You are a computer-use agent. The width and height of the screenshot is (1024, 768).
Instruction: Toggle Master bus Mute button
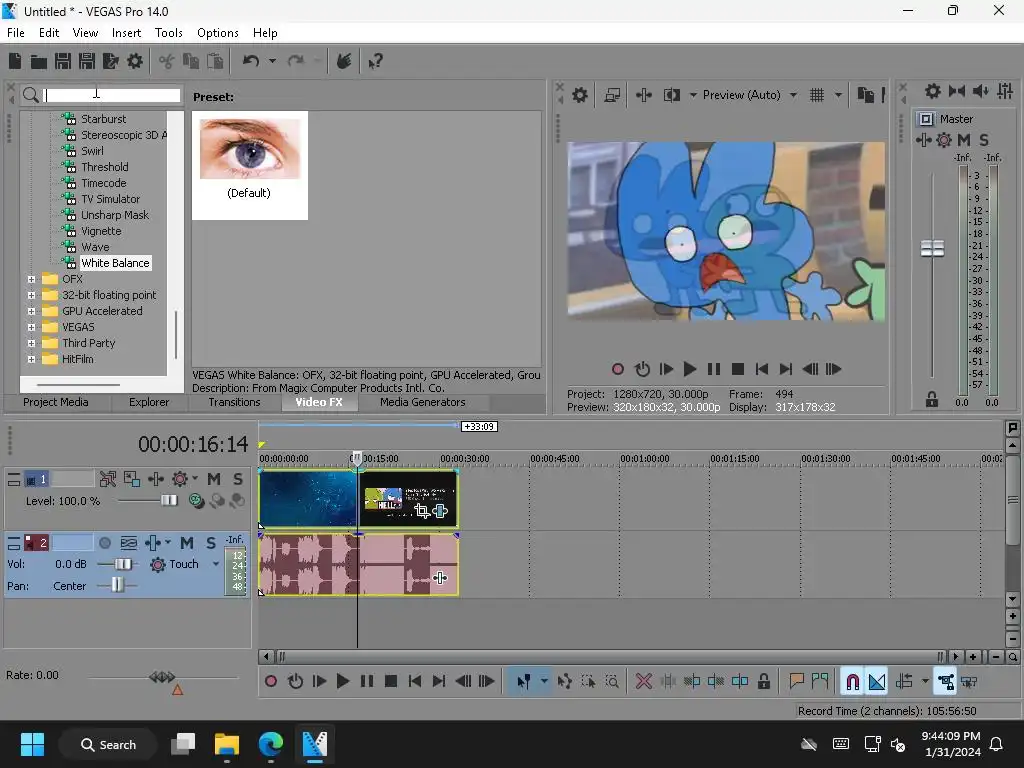[964, 140]
